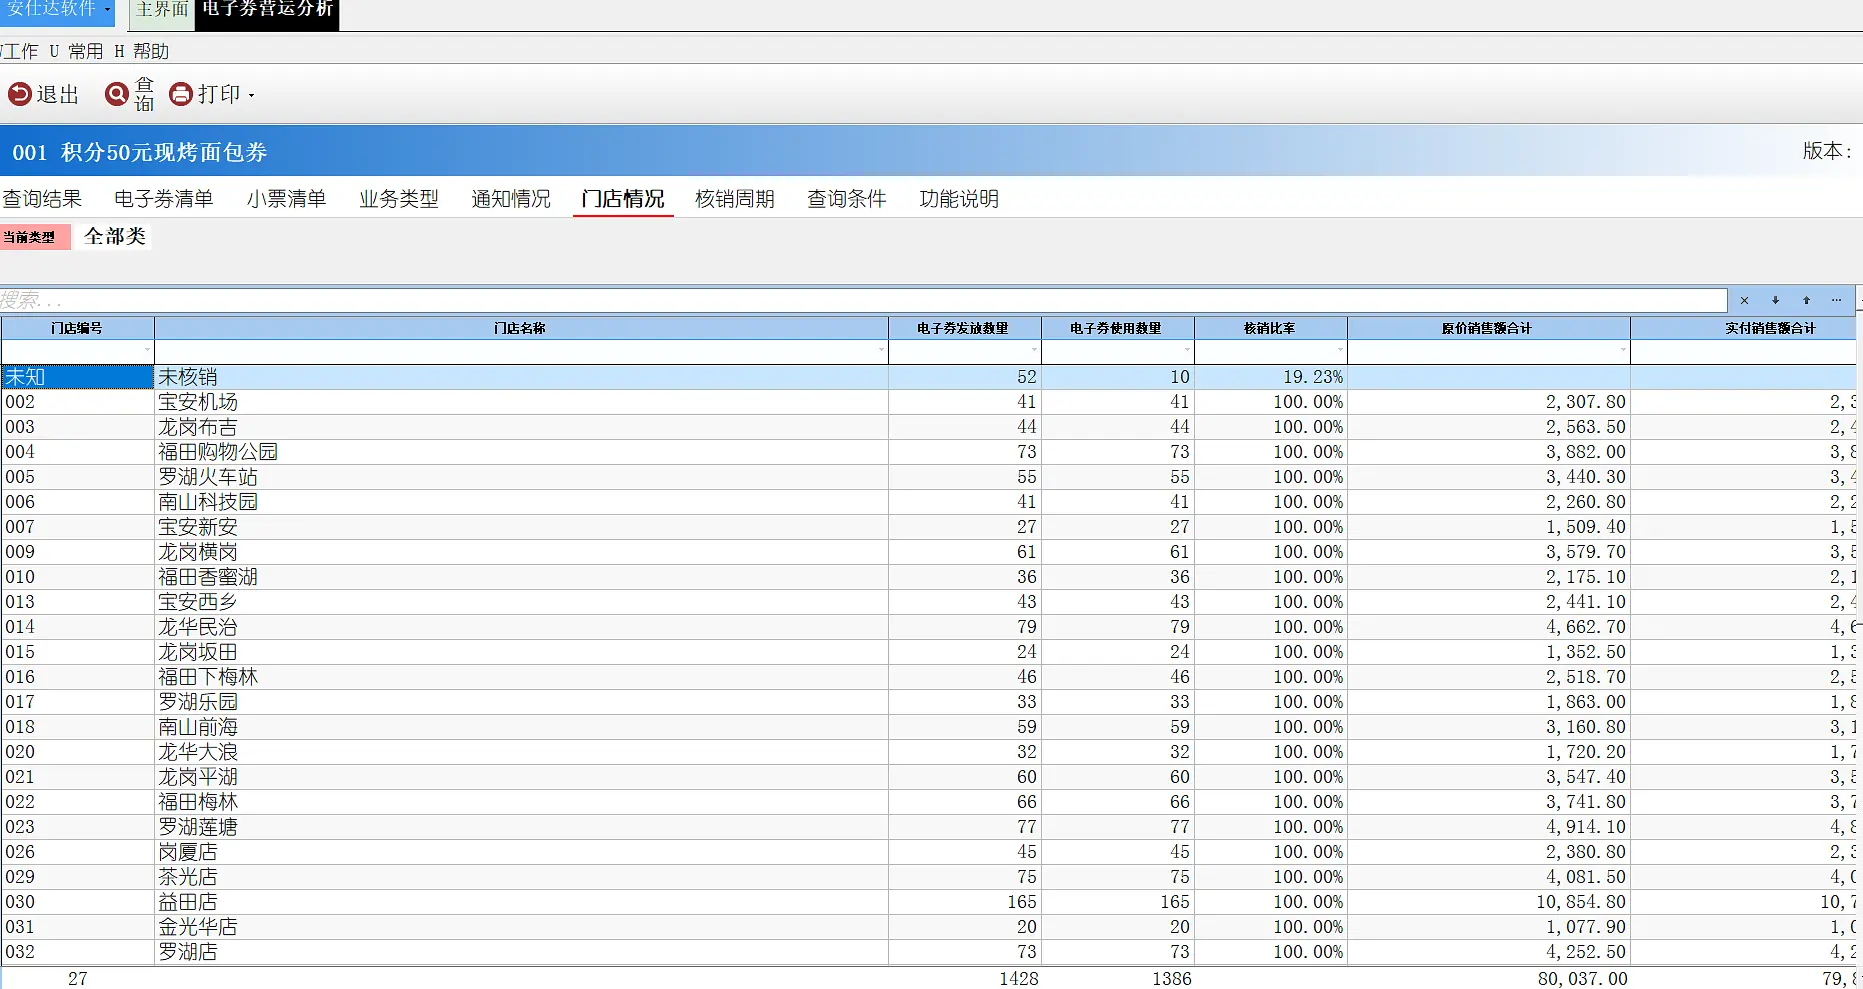This screenshot has width=1863, height=989.
Task: Click the red 打印 printer icon
Action: point(181,94)
